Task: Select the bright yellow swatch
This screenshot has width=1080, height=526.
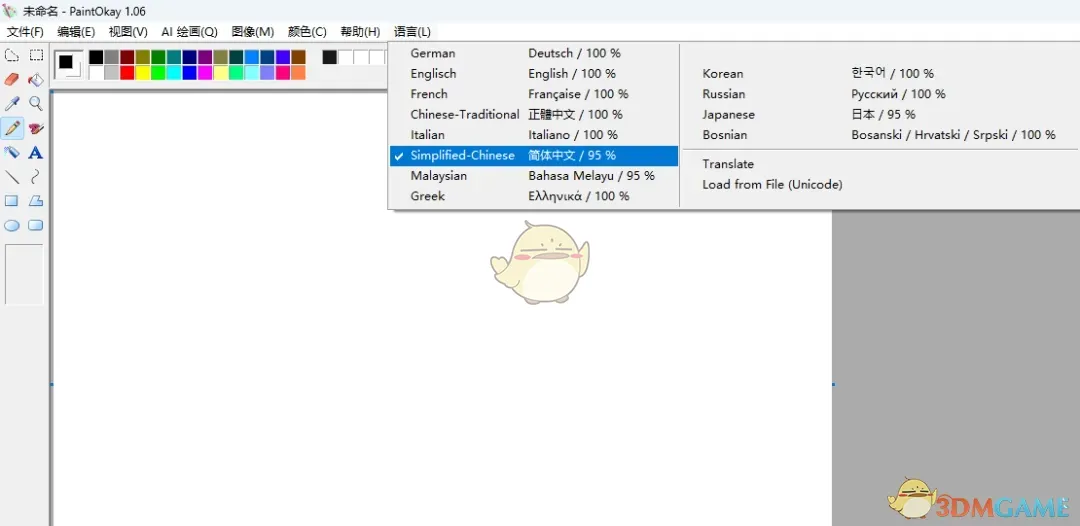Action: (143, 72)
